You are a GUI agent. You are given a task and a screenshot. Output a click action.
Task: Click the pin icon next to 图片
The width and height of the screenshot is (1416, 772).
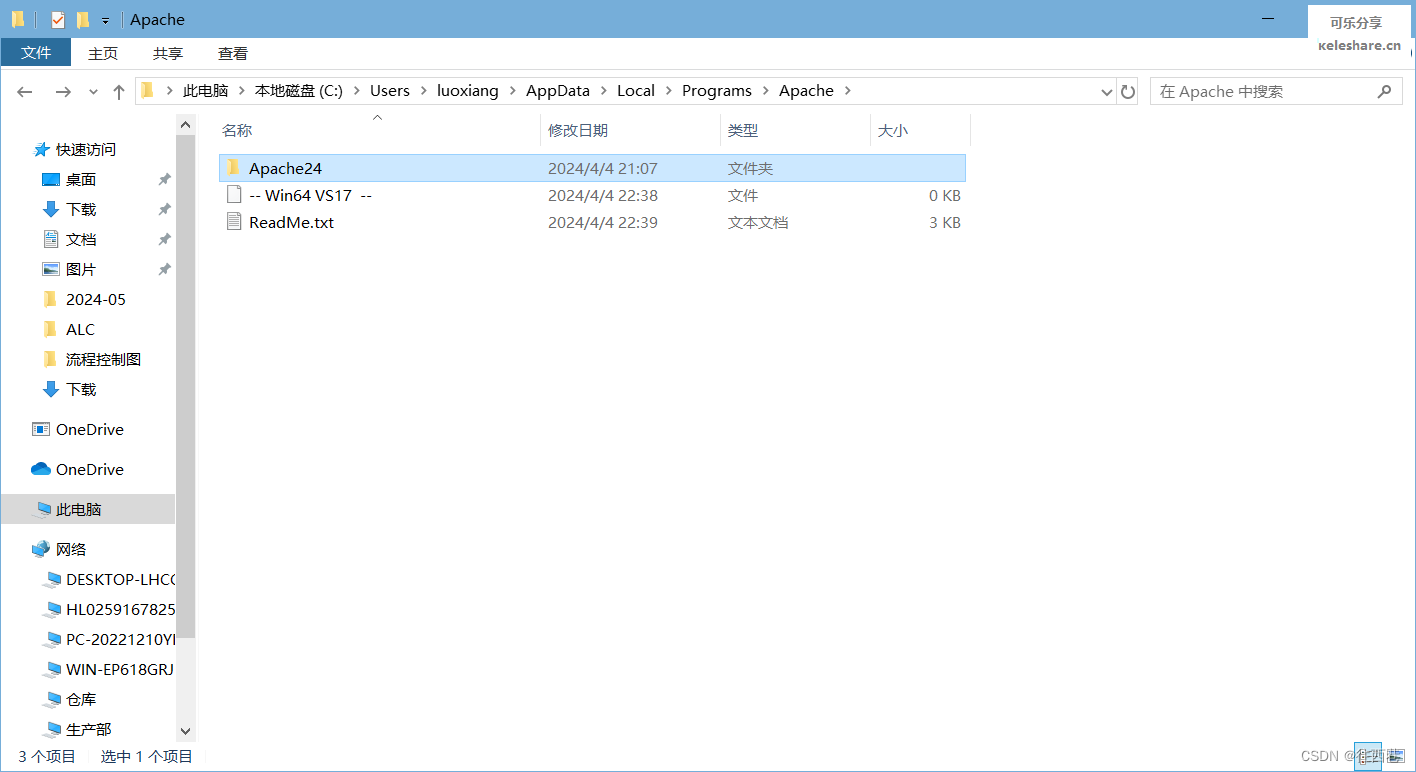[164, 269]
